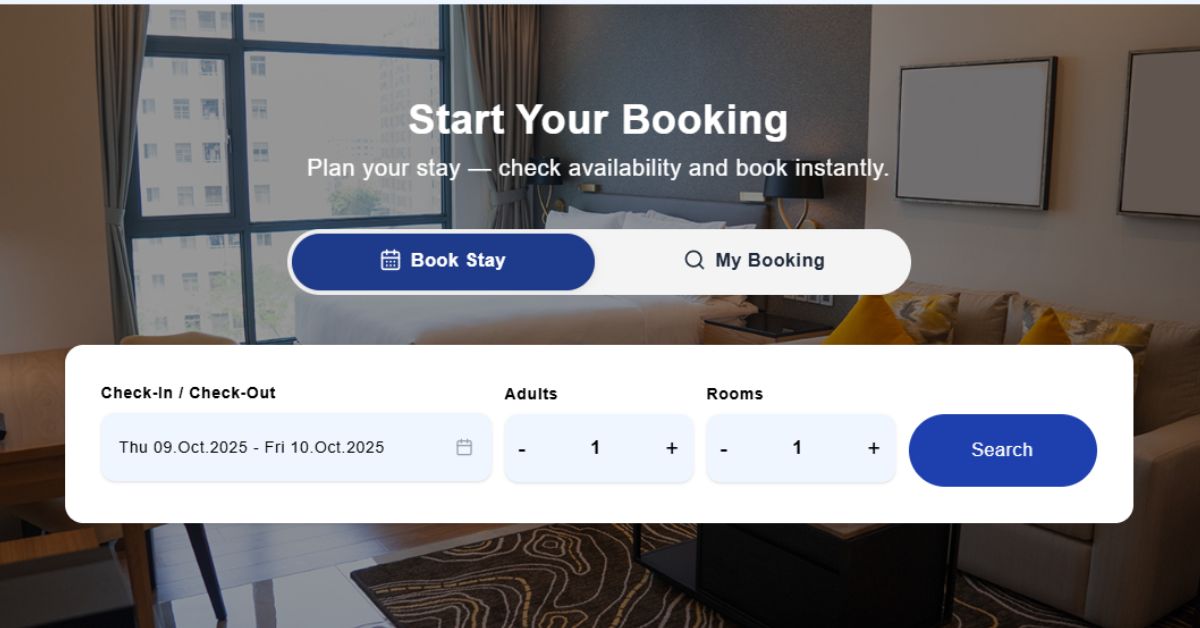1200x628 pixels.
Task: Decrease the Rooms count with minus
Action: tap(722, 448)
